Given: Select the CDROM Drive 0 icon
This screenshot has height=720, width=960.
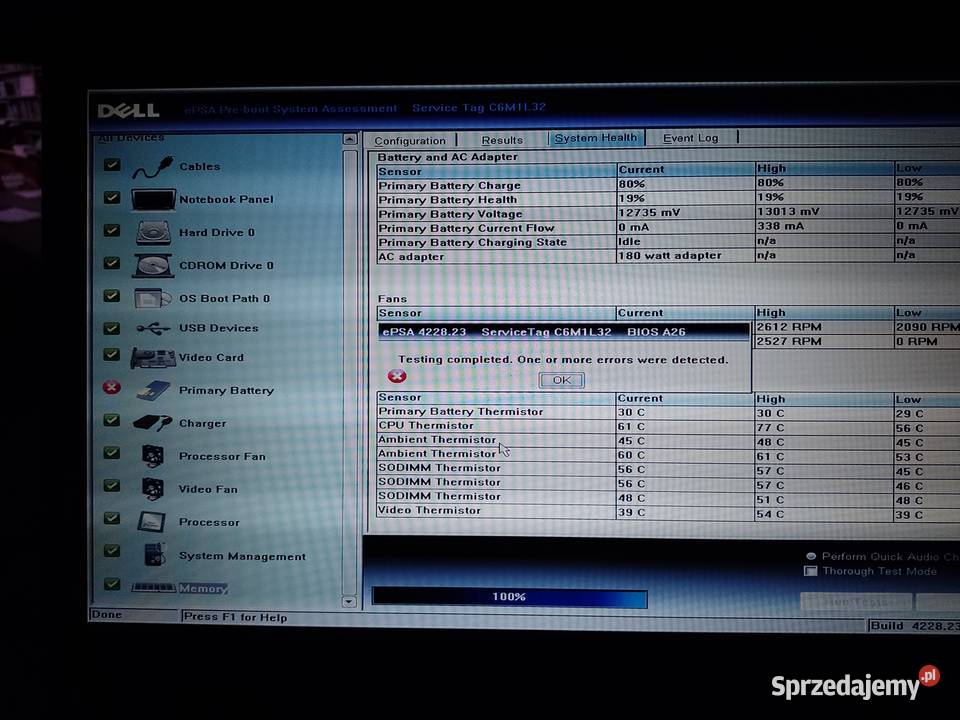Looking at the screenshot, I should pyautogui.click(x=153, y=266).
